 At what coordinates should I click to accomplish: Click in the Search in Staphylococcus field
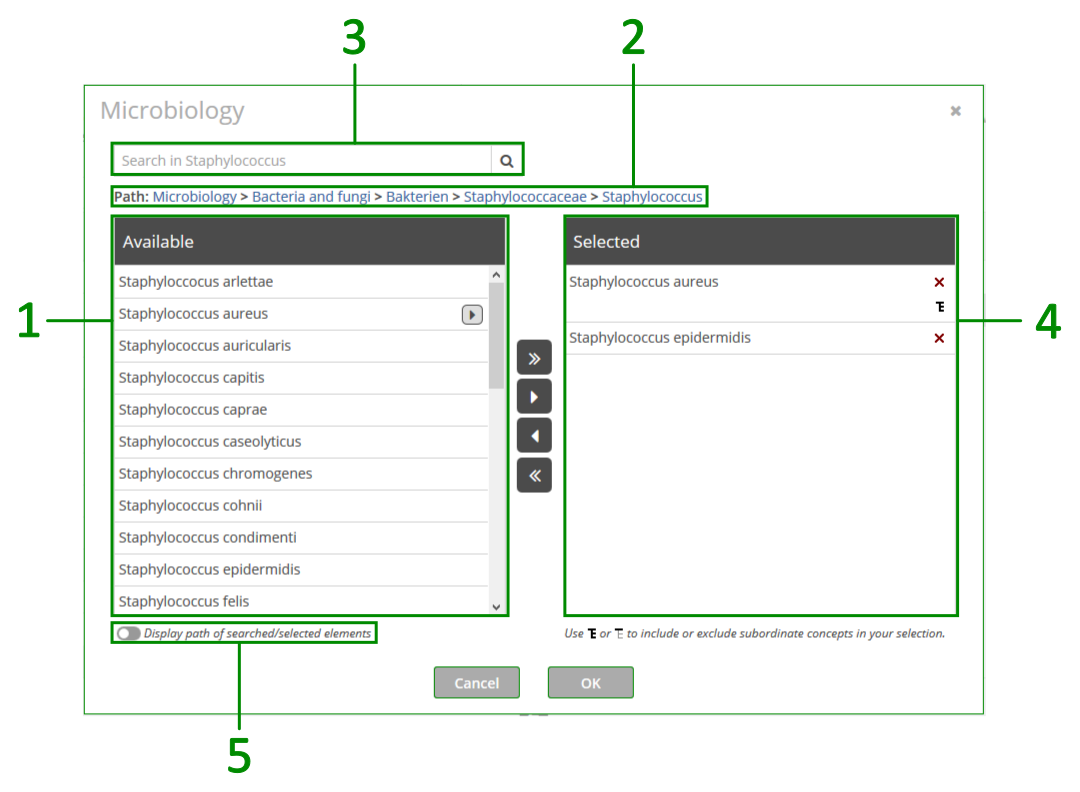(x=302, y=160)
